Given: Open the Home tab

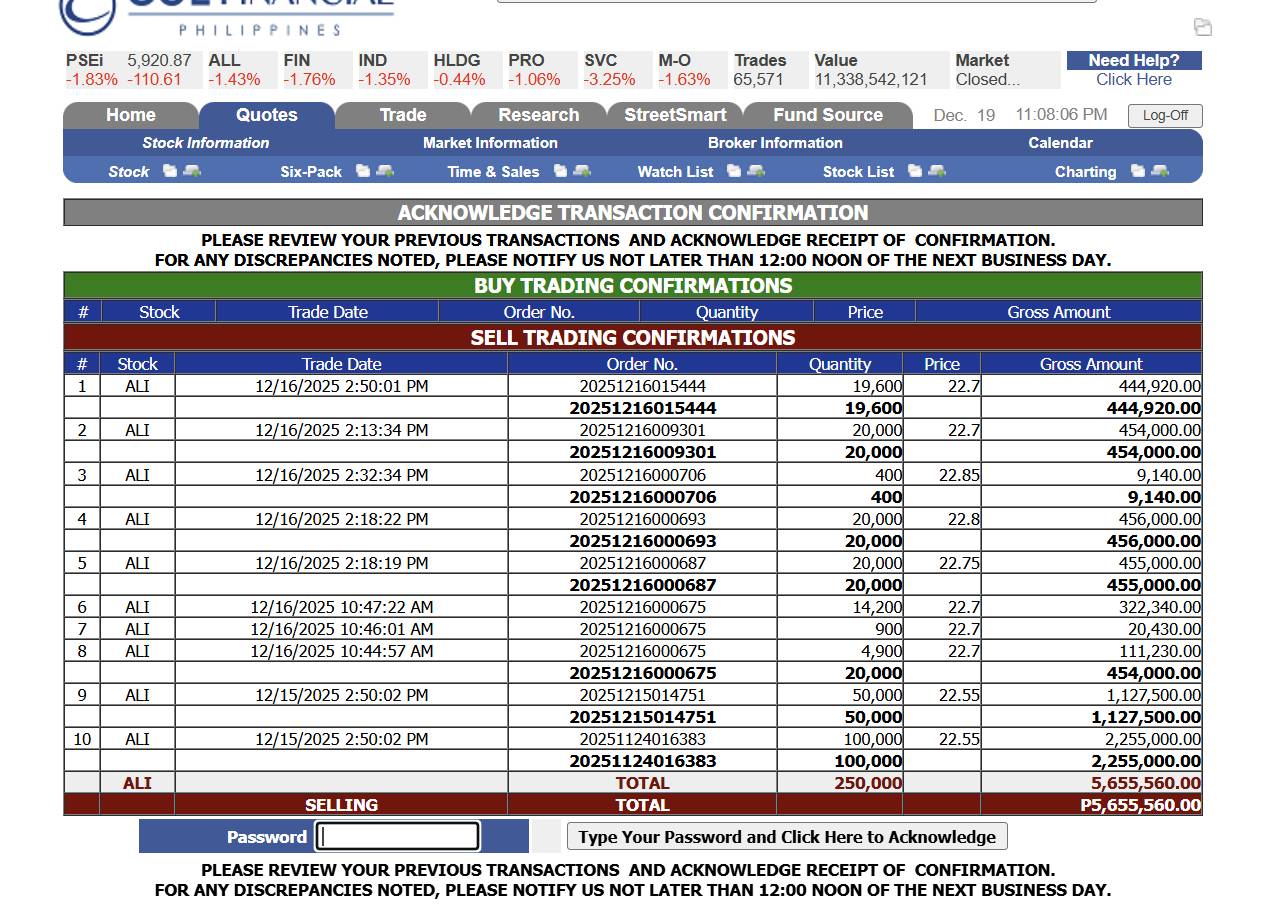Looking at the screenshot, I should tap(131, 115).
